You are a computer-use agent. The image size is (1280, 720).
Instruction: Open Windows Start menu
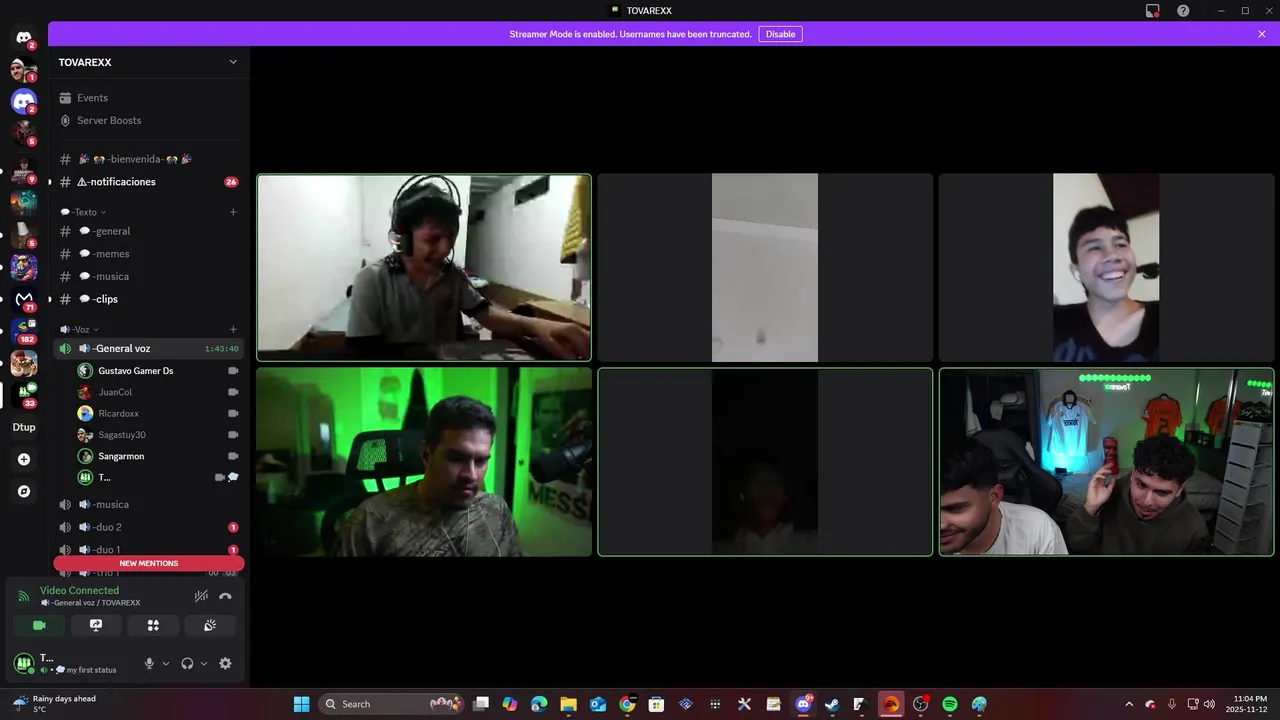tap(301, 704)
